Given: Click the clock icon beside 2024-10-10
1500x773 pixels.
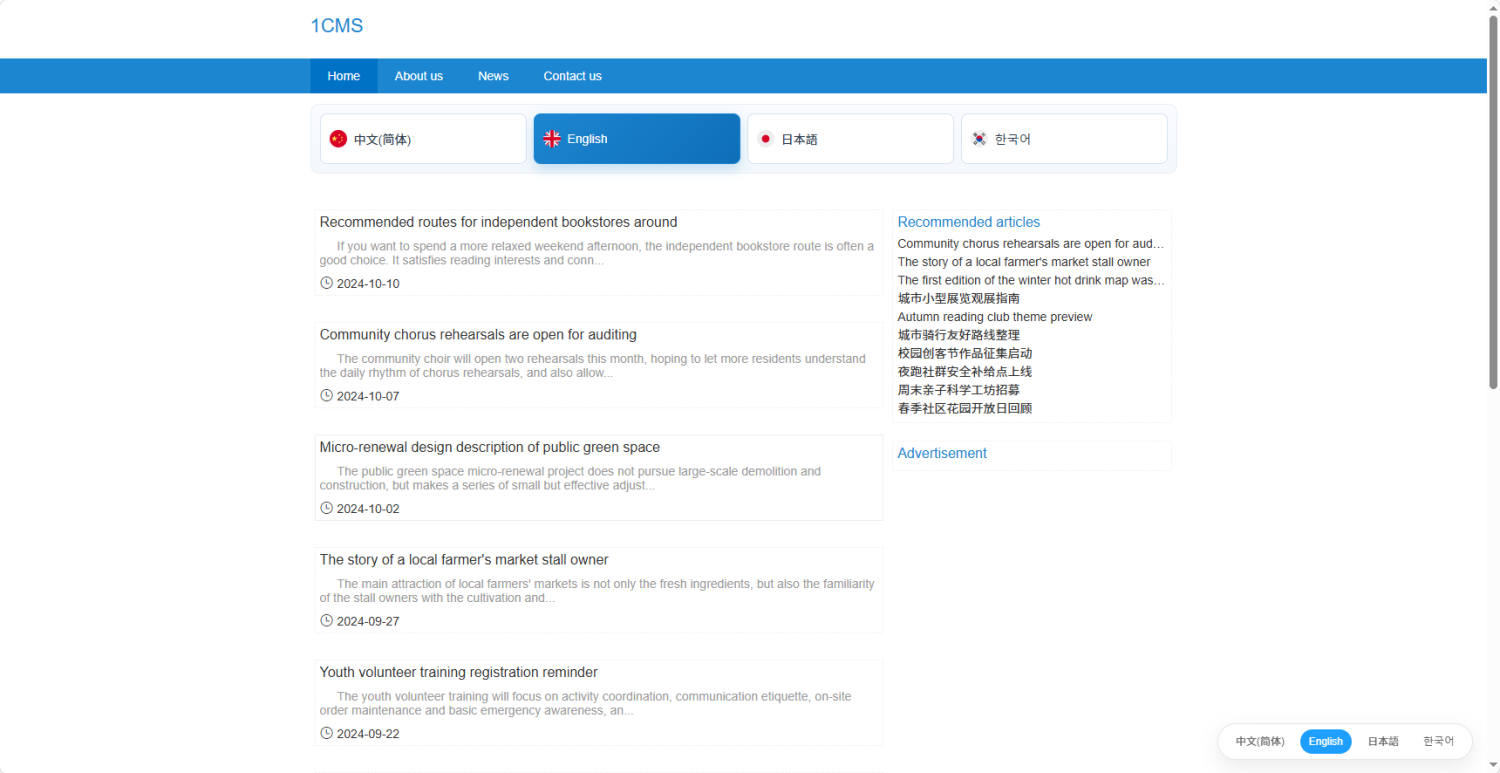Looking at the screenshot, I should 326,283.
